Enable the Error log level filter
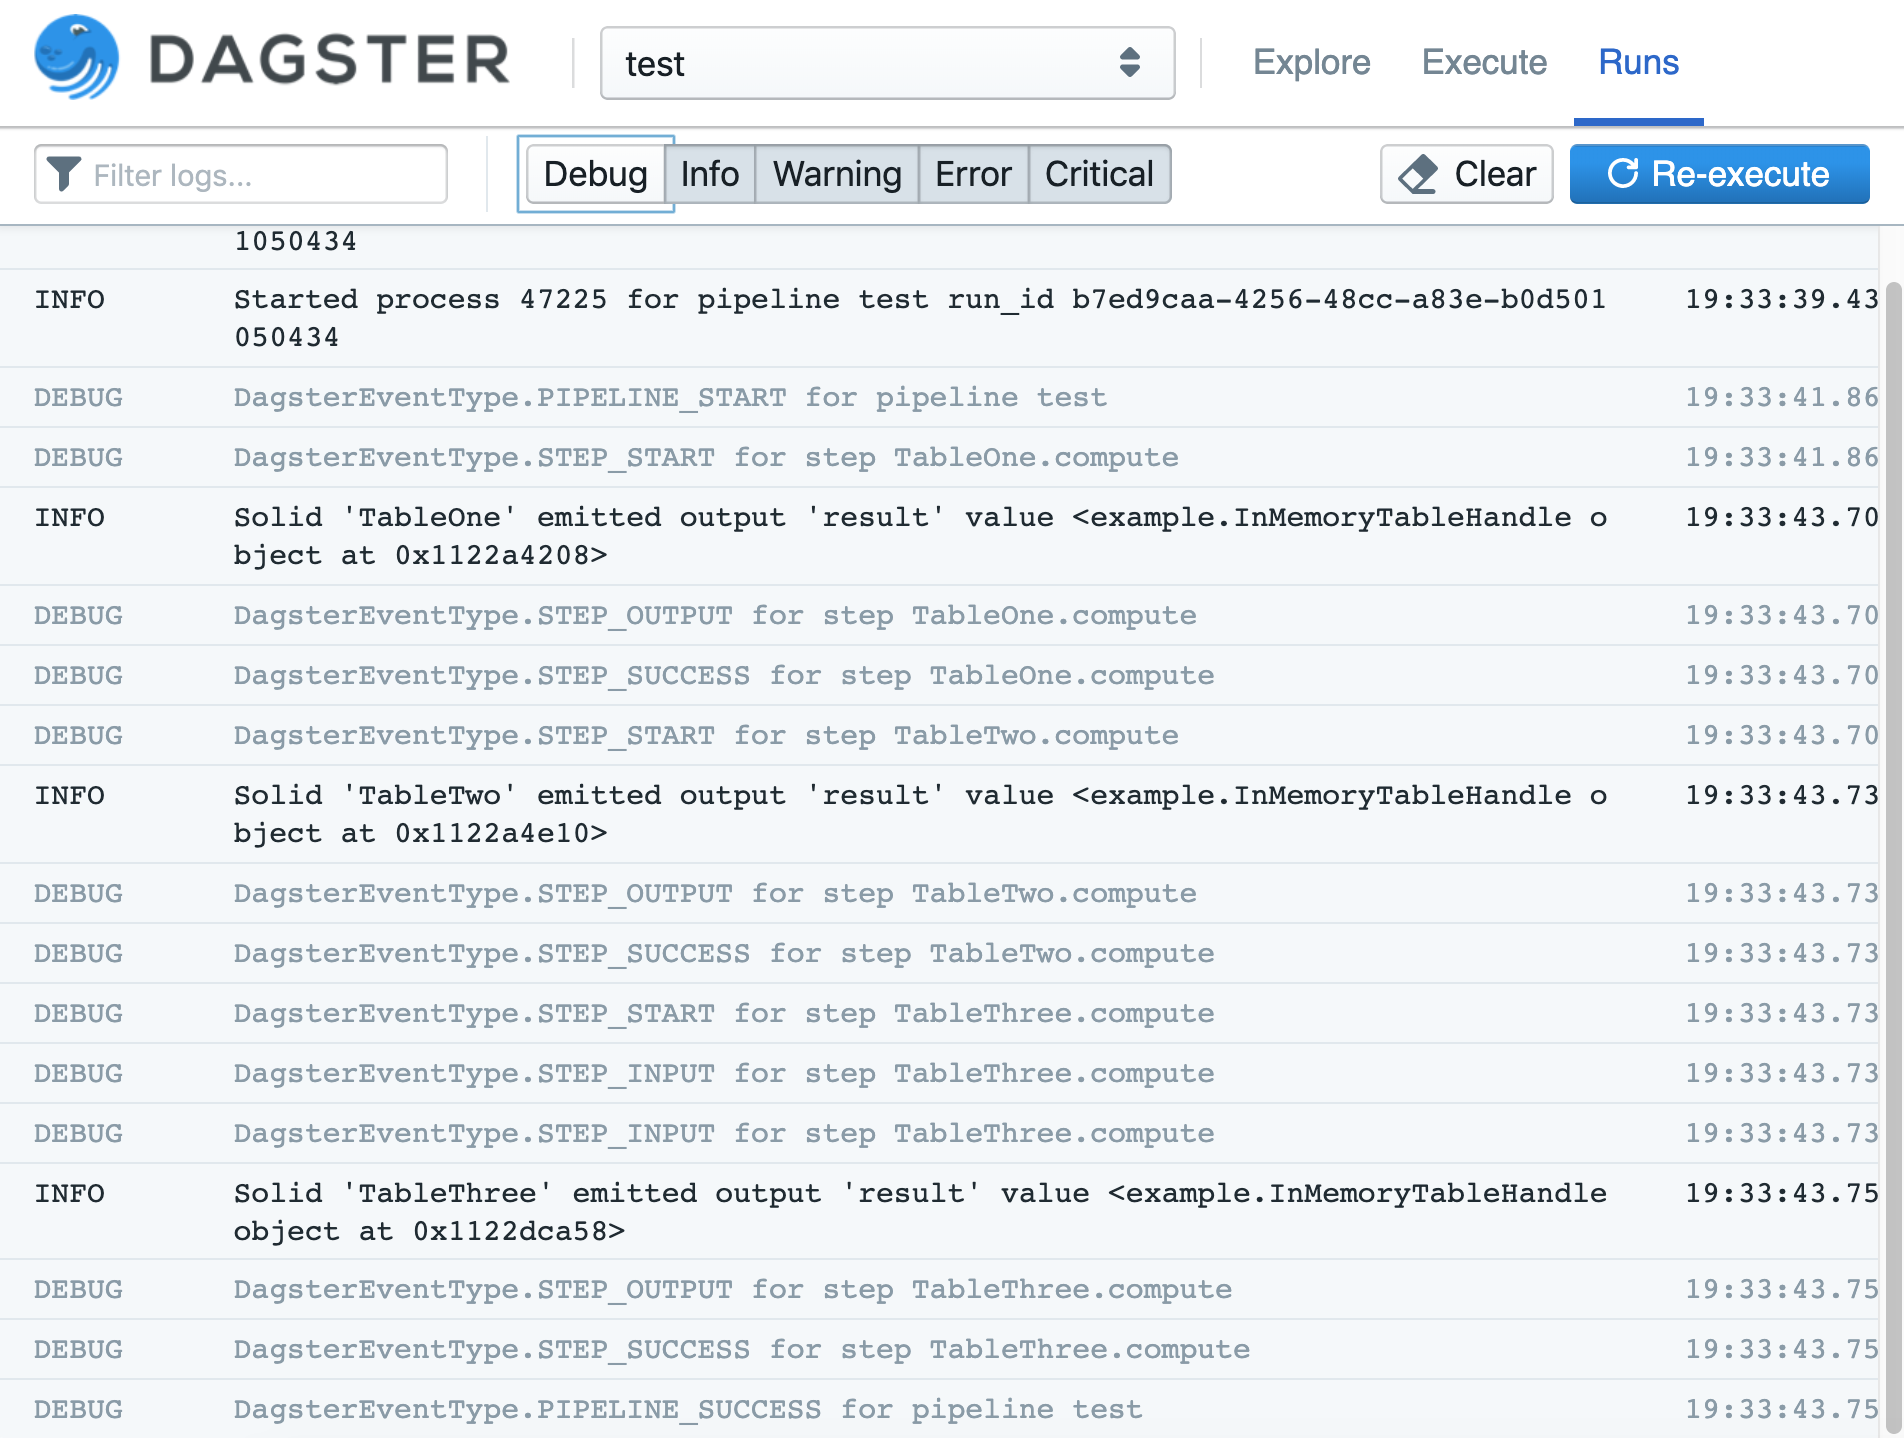 click(x=973, y=174)
